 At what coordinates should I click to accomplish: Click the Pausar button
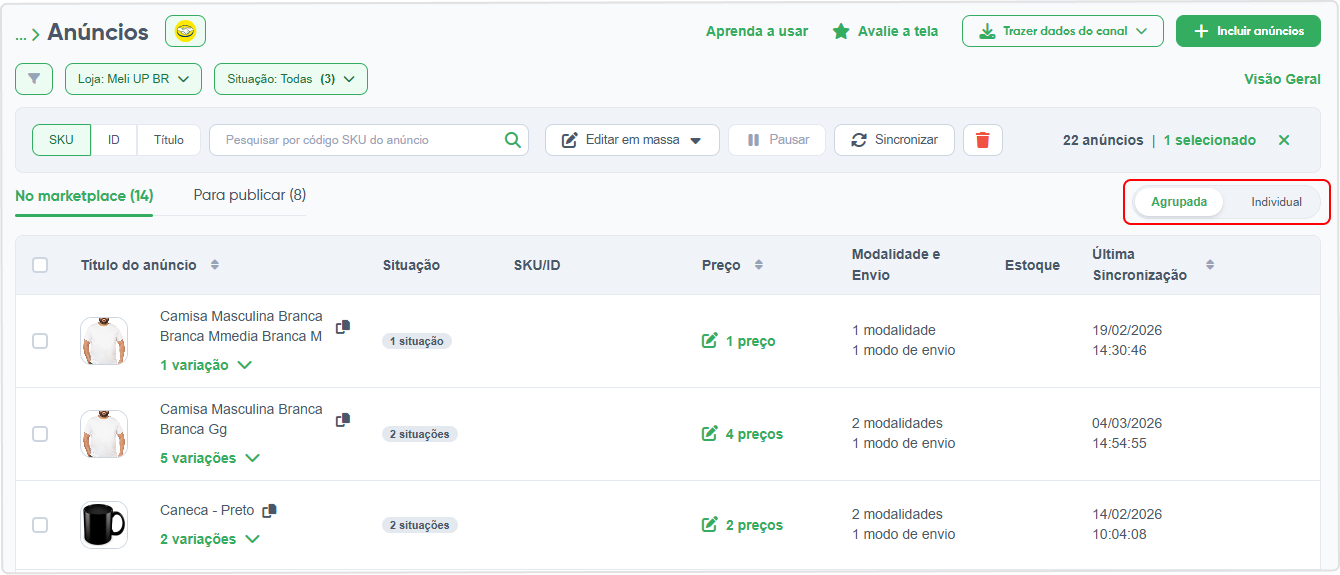[777, 140]
